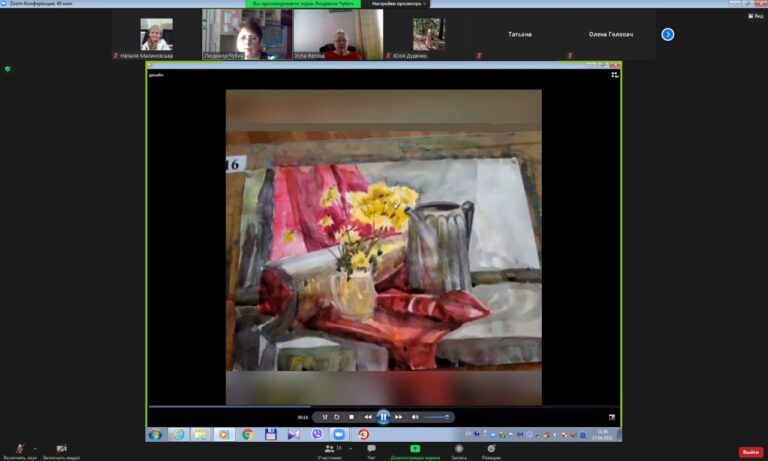Image resolution: width=768 pixels, height=461 pixels.
Task: Adjust the media player volume slider
Action: tap(436, 417)
